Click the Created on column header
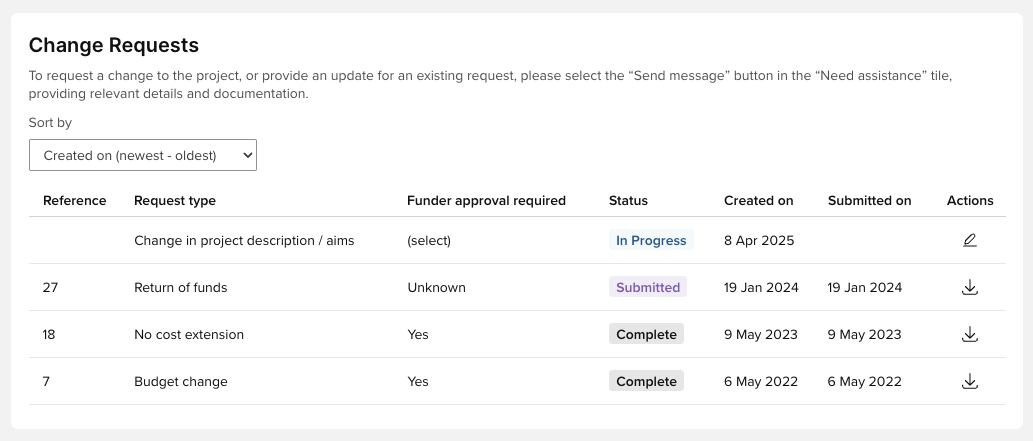Screen dimensions: 1033x441 point(758,201)
